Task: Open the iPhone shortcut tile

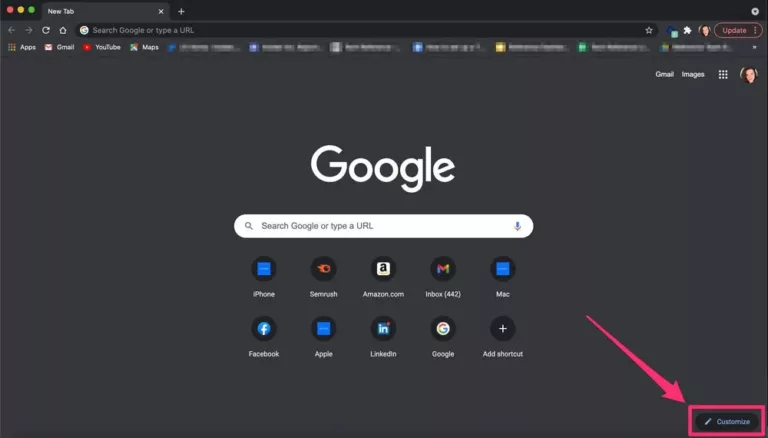Action: pos(264,277)
